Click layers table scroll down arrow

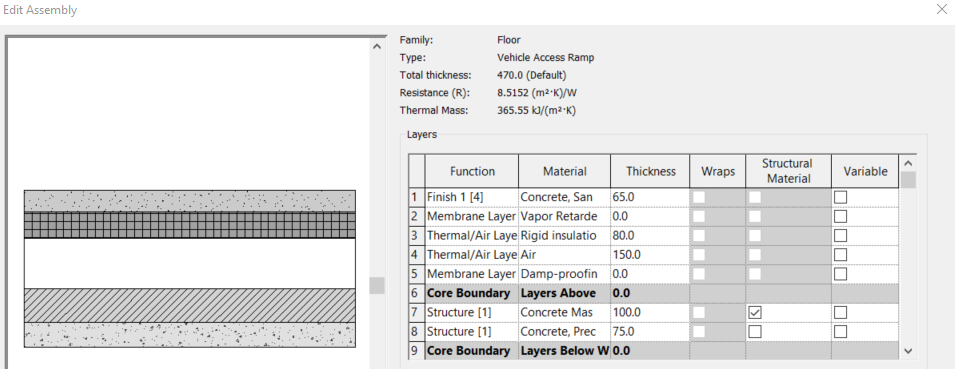click(x=909, y=351)
